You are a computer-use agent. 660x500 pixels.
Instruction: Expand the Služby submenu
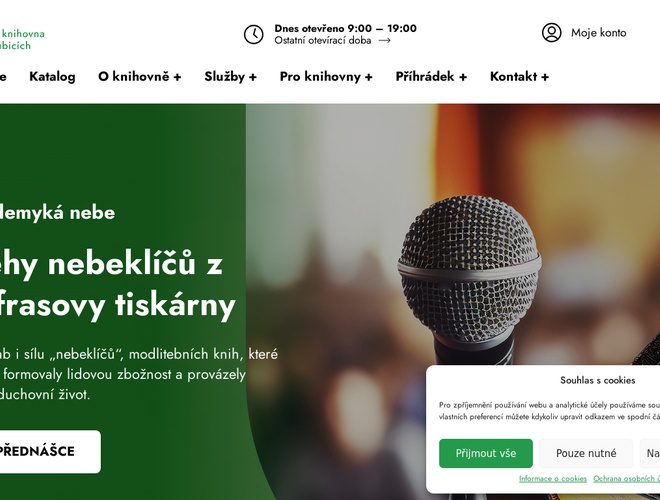click(230, 77)
